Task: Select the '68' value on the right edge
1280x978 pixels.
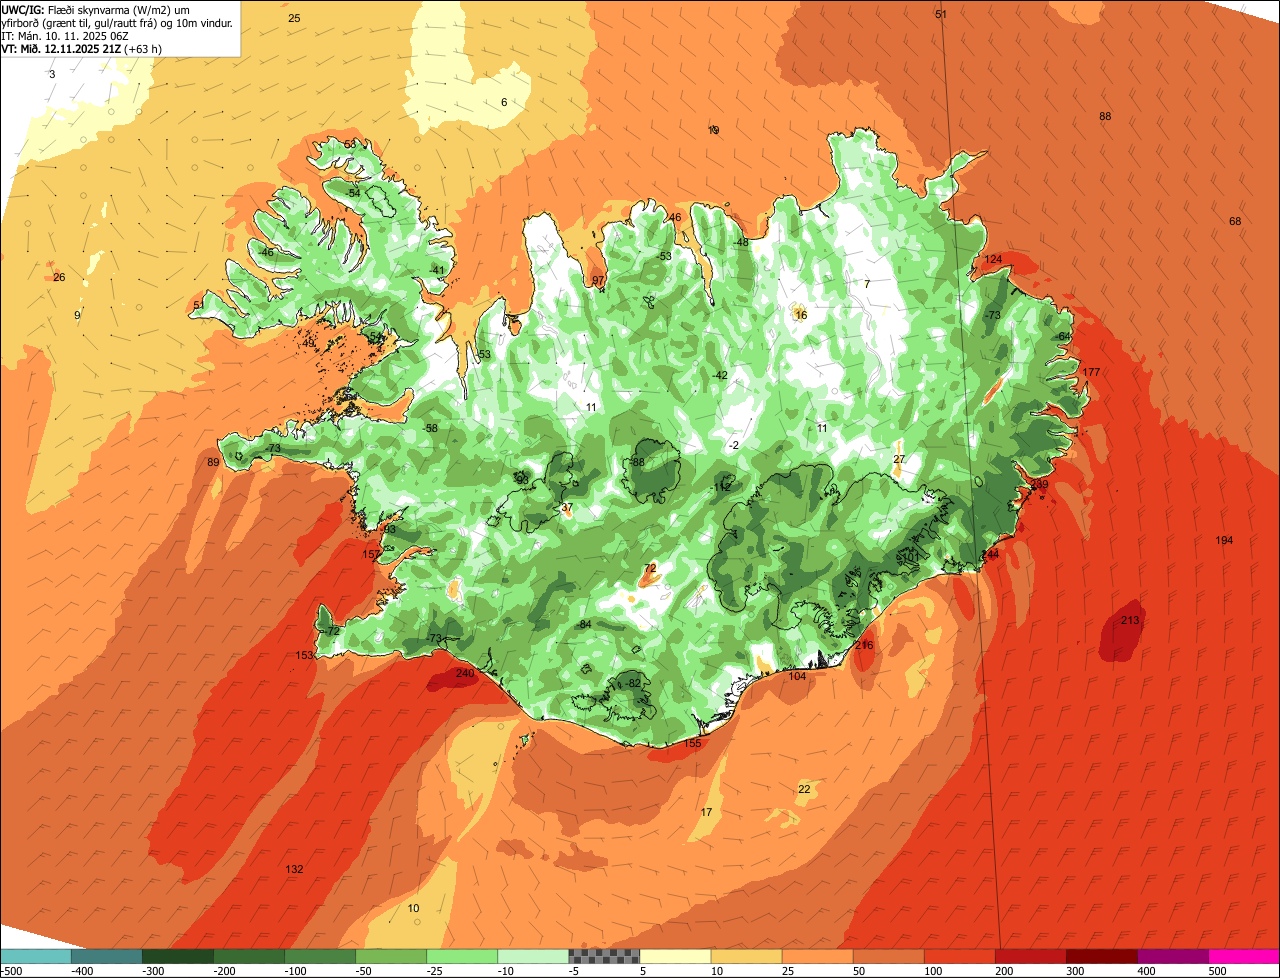Action: 1235,221
